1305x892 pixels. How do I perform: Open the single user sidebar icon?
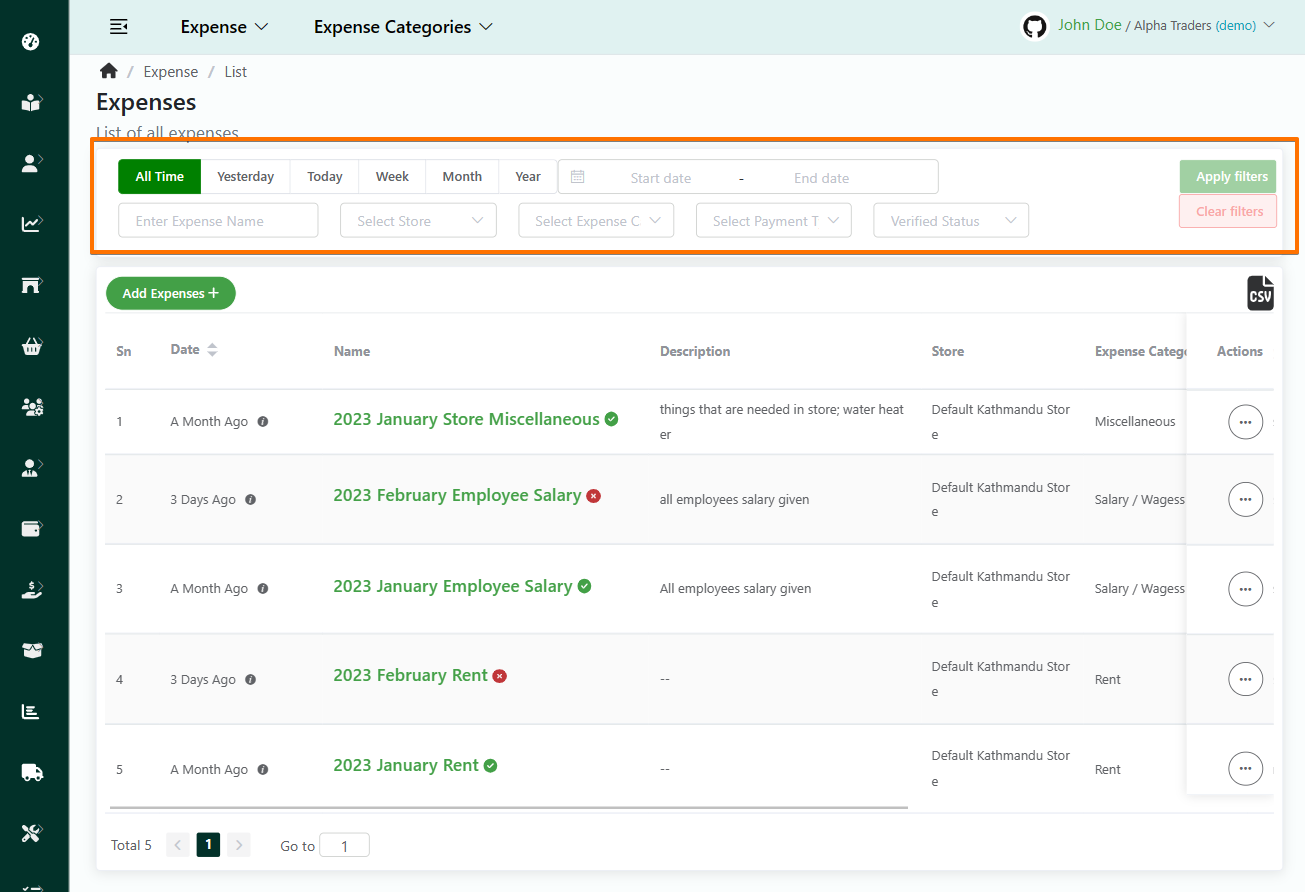(31, 163)
